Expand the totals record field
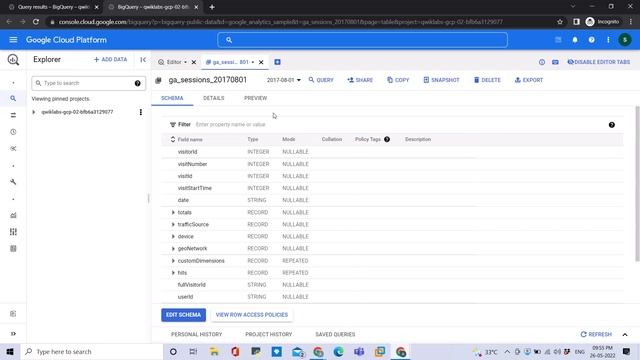This screenshot has width=640, height=360. (173, 212)
